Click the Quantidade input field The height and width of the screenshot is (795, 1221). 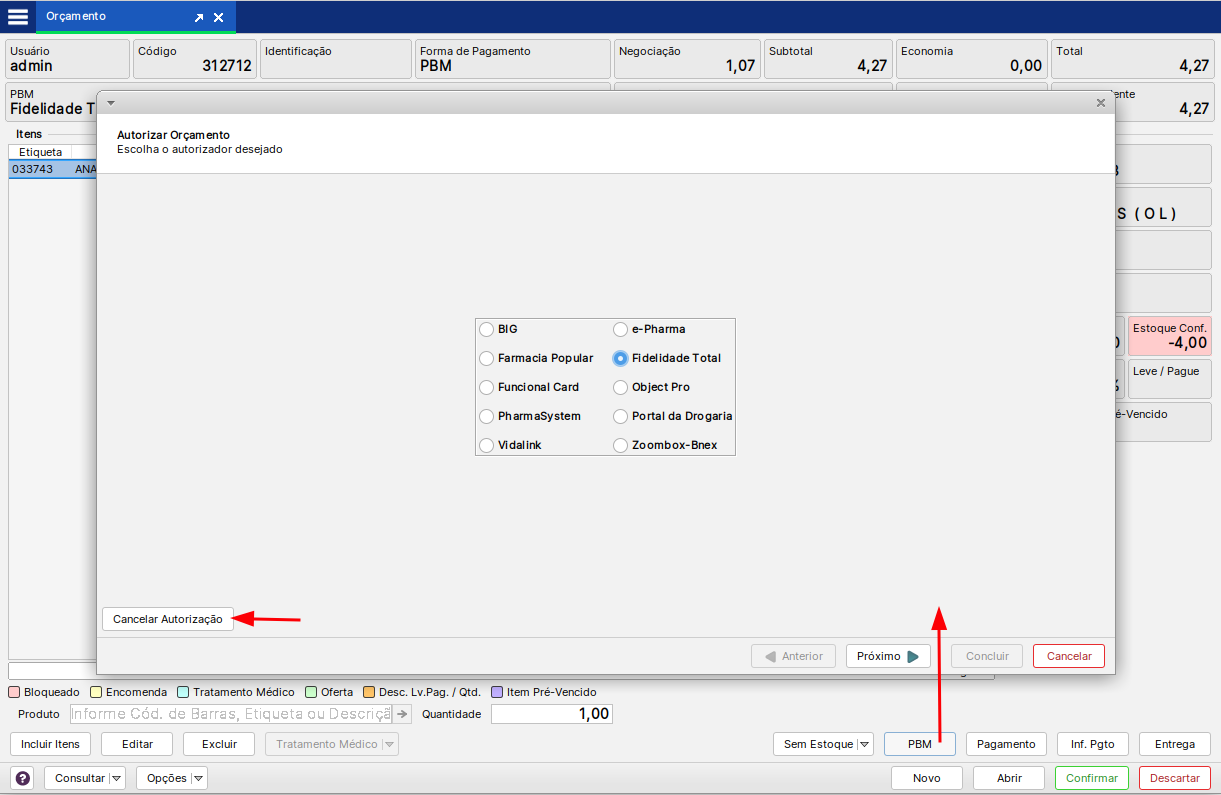[x=551, y=714]
